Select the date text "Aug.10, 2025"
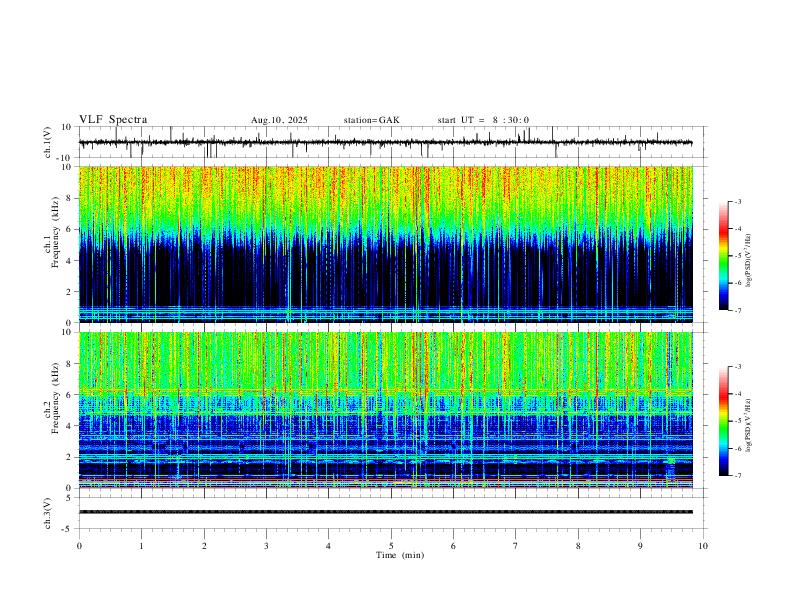This screenshot has height=612, width=792. (x=279, y=120)
